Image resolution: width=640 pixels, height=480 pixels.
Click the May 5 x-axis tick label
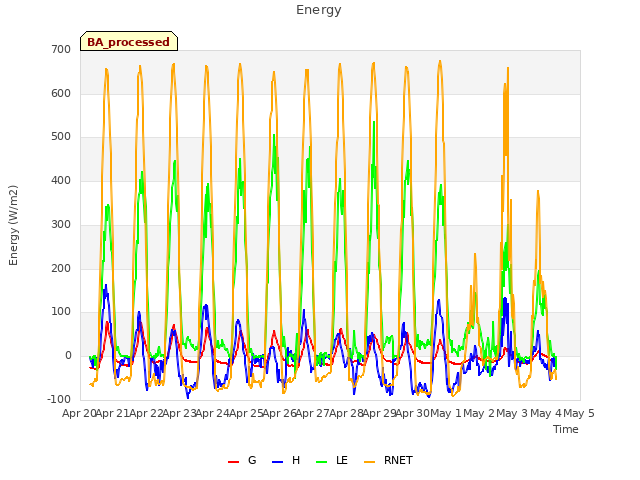tap(579, 413)
